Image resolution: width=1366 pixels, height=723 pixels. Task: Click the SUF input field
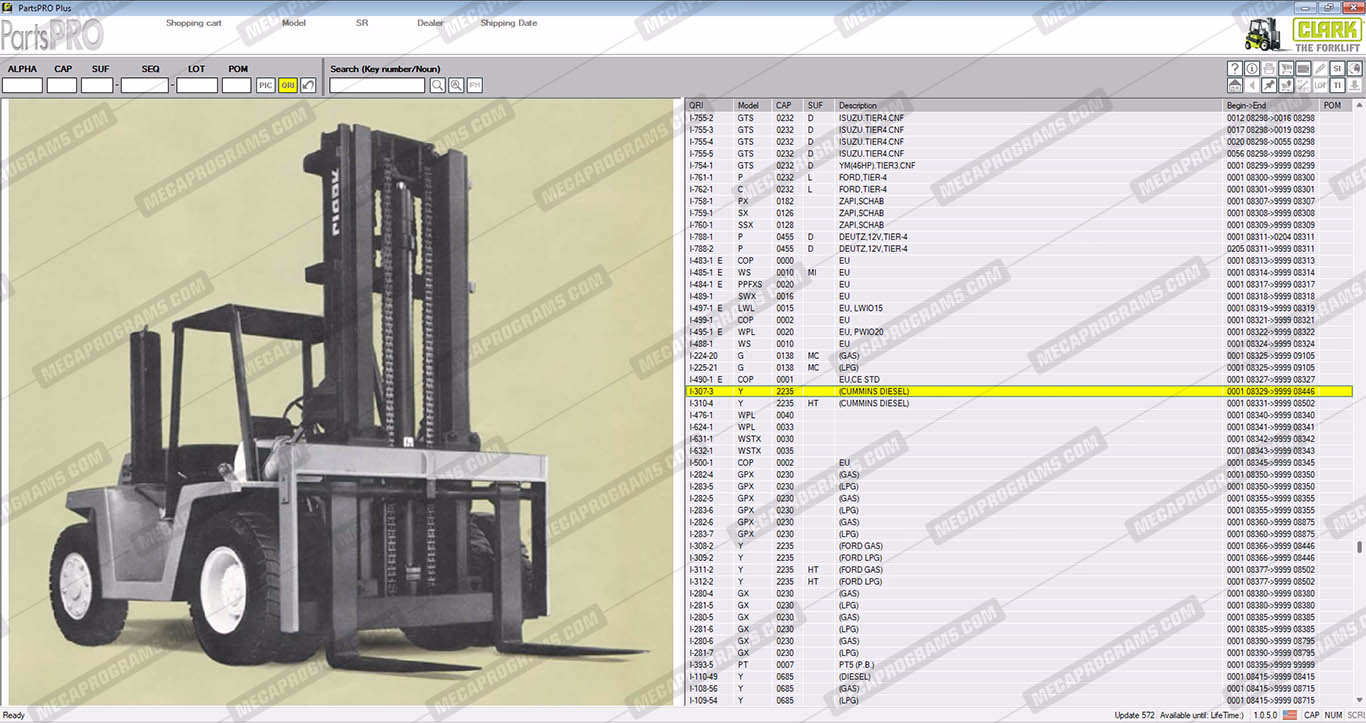coord(97,85)
